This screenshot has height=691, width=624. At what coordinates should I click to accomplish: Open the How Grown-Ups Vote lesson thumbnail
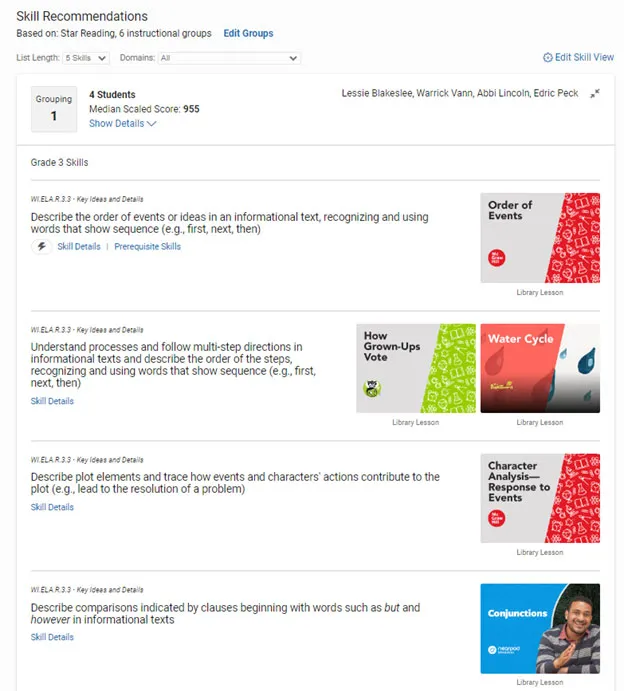[x=416, y=368]
